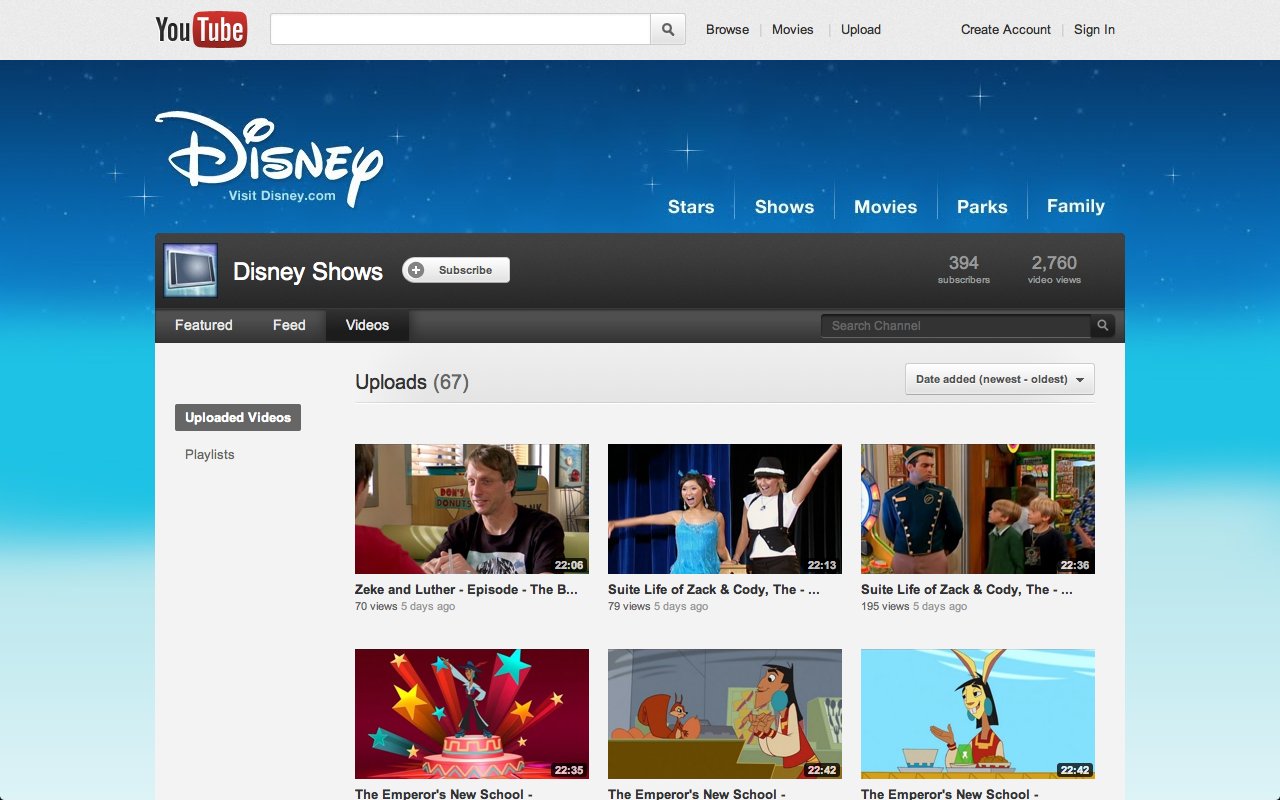This screenshot has height=800, width=1280.
Task: Open the Stars banner tab
Action: 691,207
